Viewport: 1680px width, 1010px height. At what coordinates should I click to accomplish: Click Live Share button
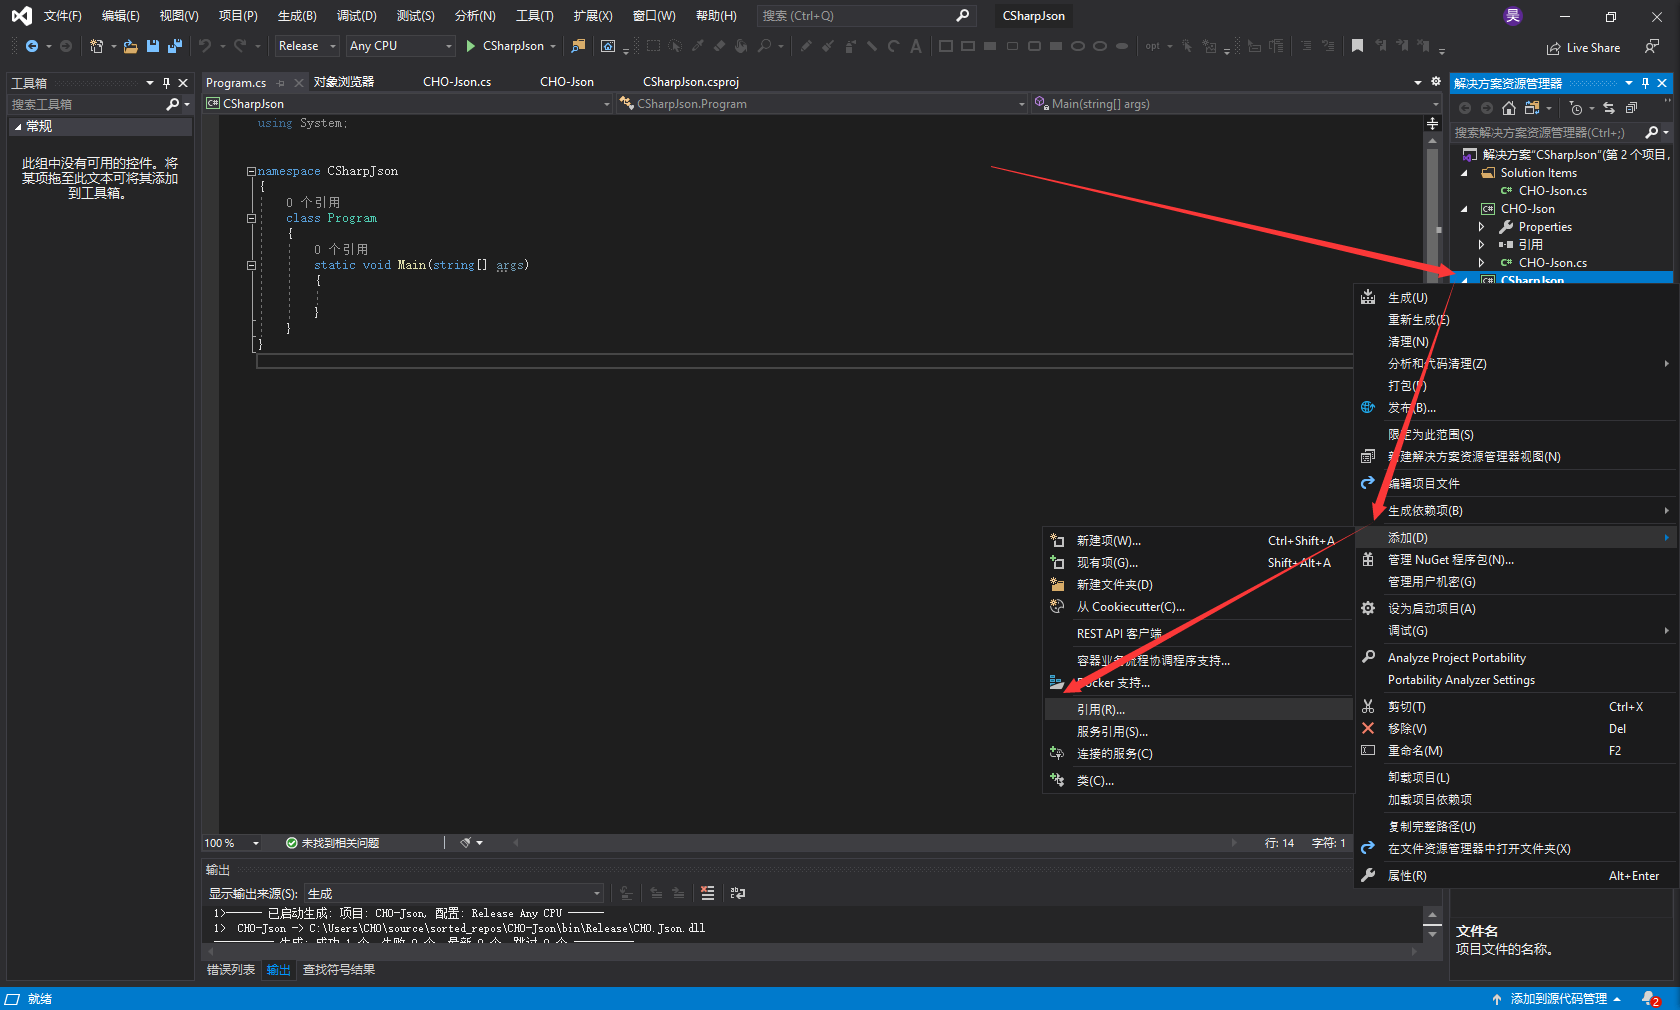coord(1583,48)
